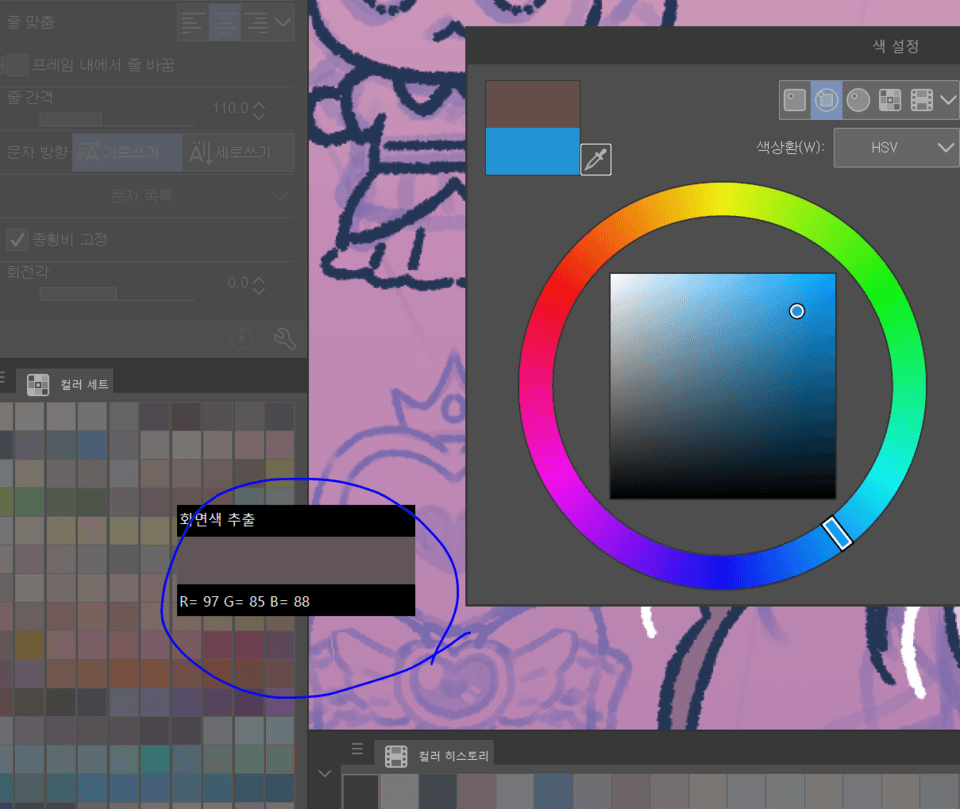The height and width of the screenshot is (809, 960).
Task: Click the eyedropper icon in 색 설정 dialog
Action: 595,160
